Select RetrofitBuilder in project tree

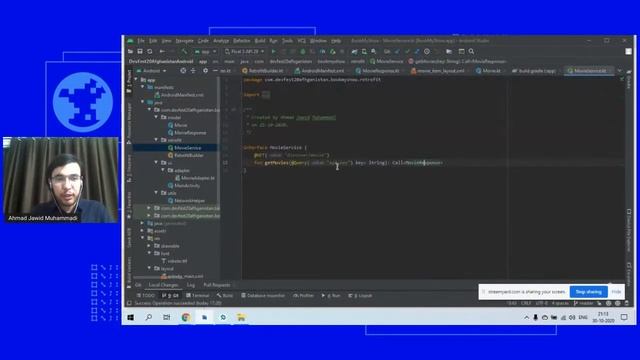[186, 156]
